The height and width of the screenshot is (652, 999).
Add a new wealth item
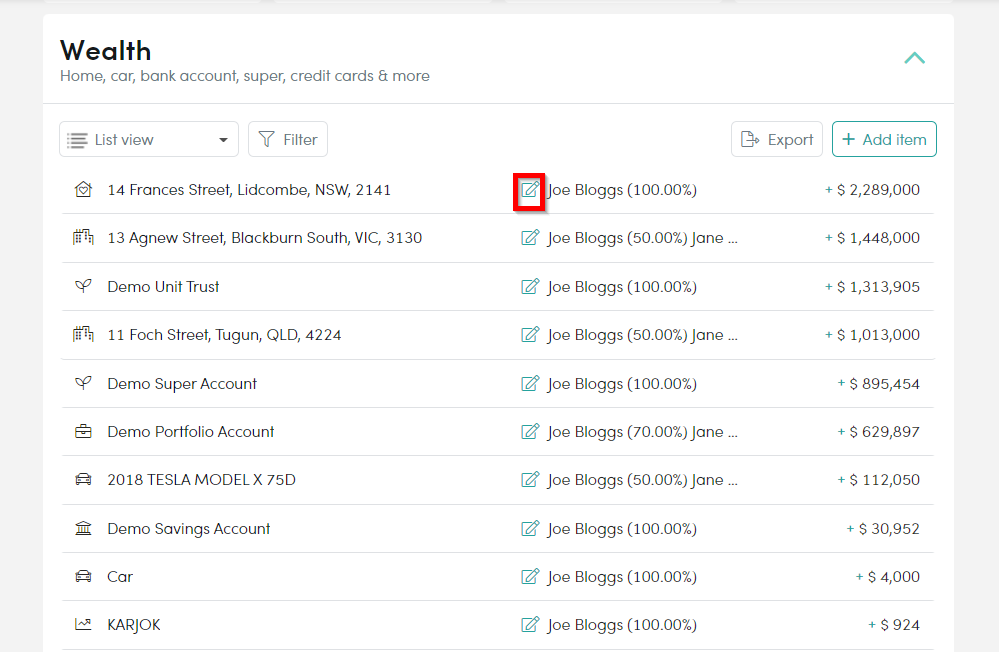point(884,139)
